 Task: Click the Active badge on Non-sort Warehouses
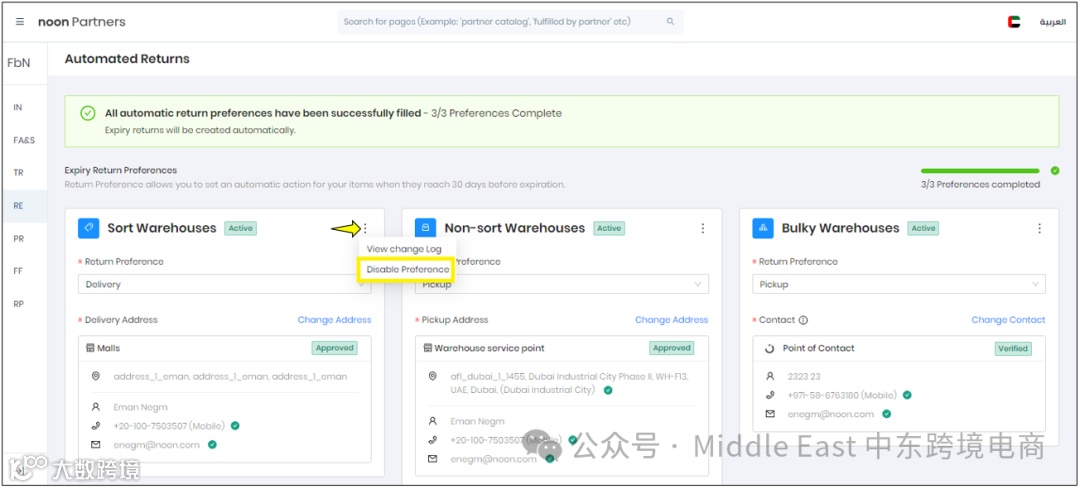[609, 229]
